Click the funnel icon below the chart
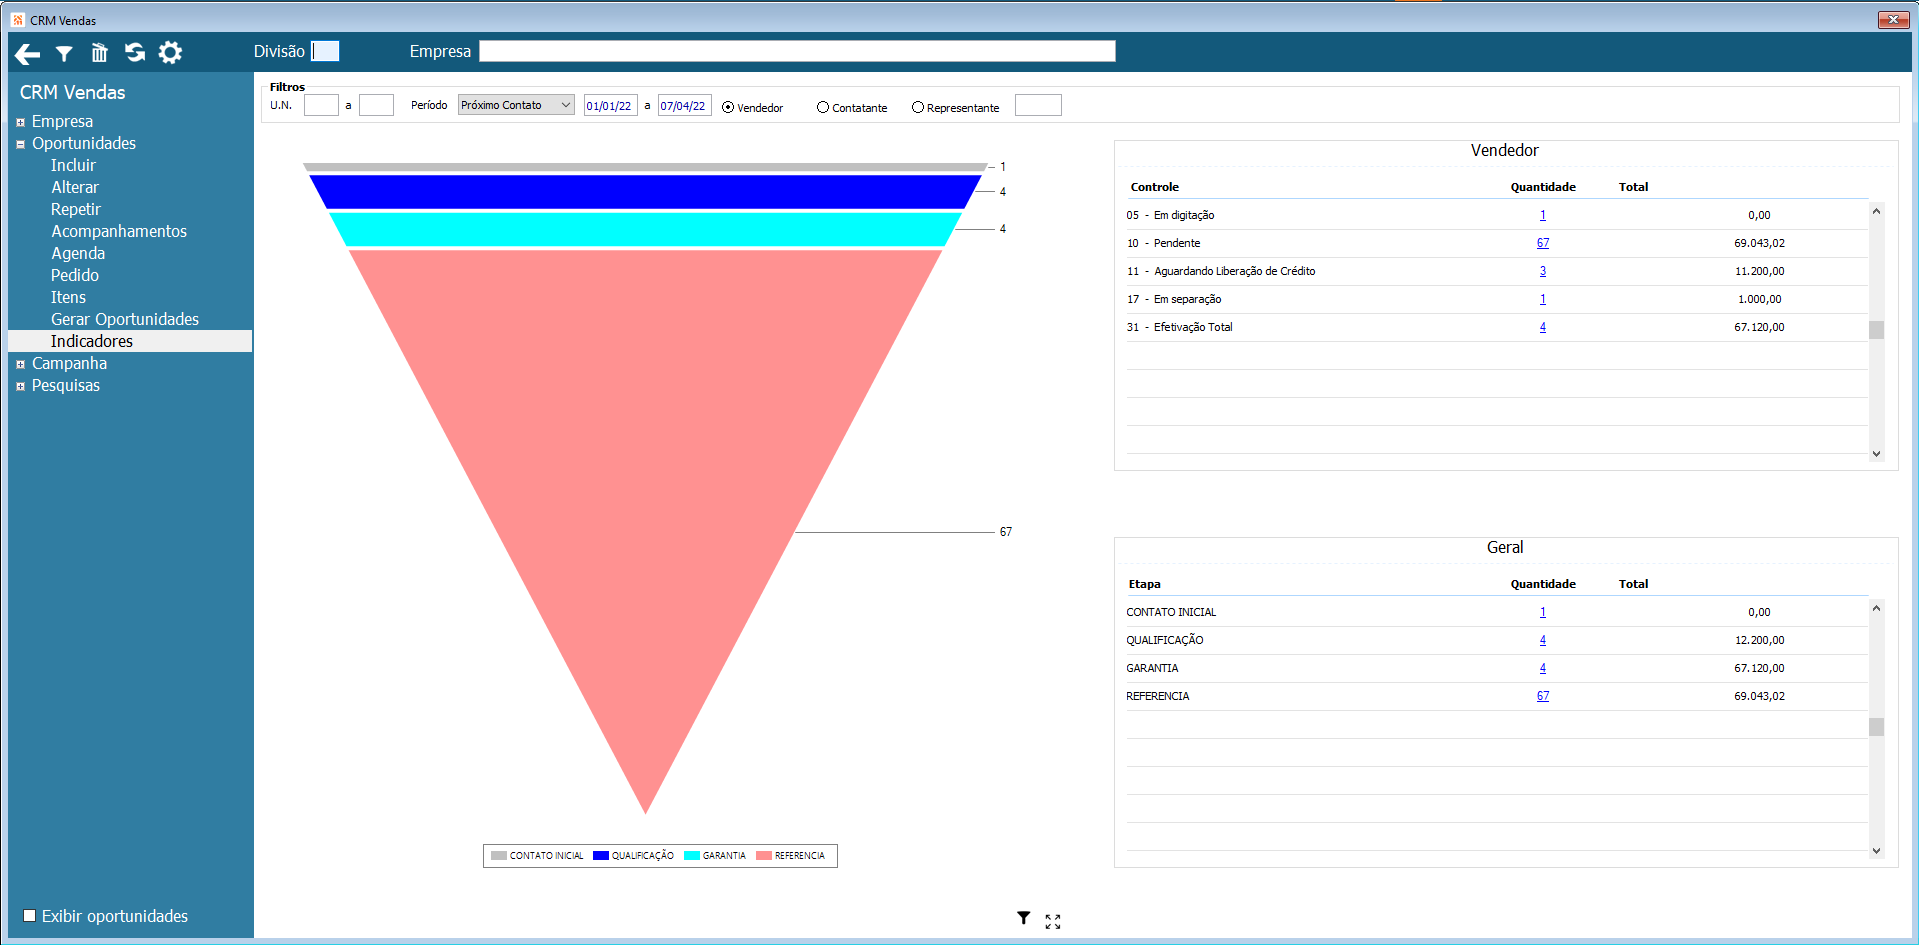This screenshot has height=945, width=1919. pyautogui.click(x=1024, y=918)
